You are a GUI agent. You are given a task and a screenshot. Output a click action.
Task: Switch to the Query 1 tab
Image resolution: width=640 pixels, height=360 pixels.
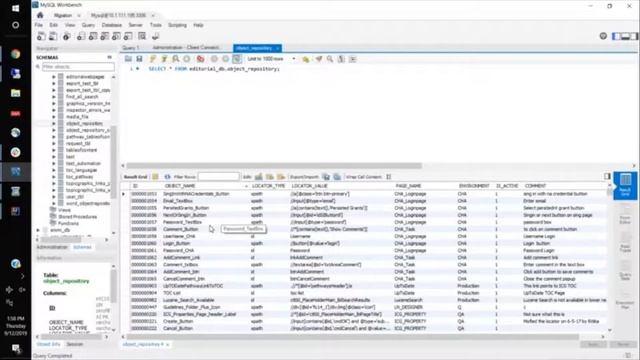point(131,48)
